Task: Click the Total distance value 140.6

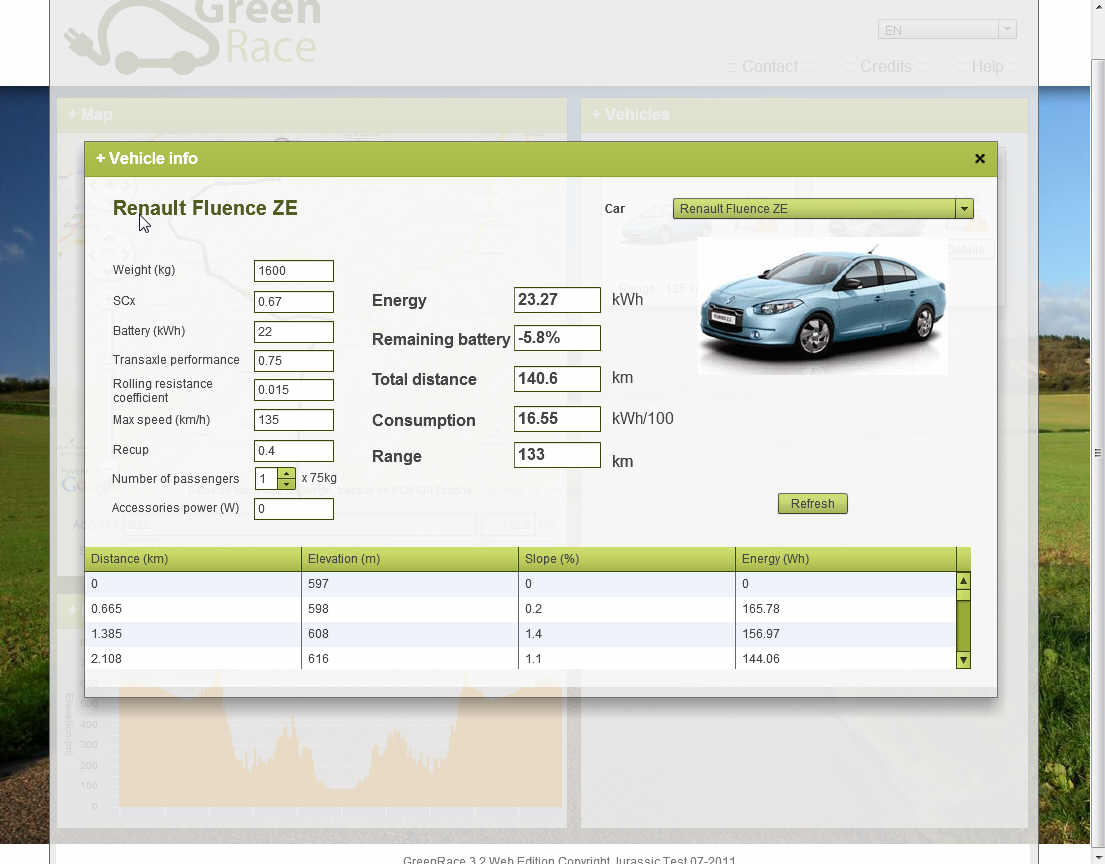Action: pyautogui.click(x=557, y=379)
